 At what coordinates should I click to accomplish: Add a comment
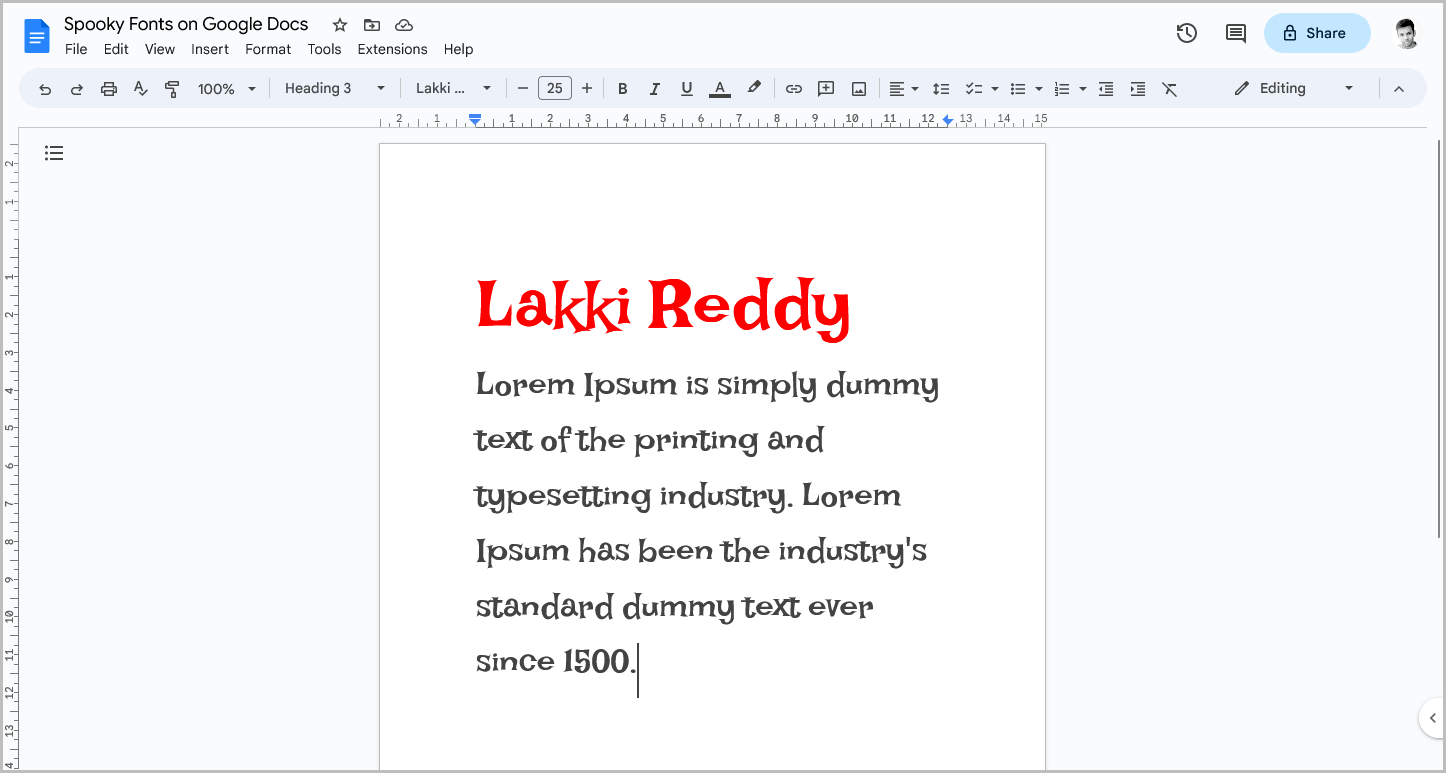pos(825,88)
